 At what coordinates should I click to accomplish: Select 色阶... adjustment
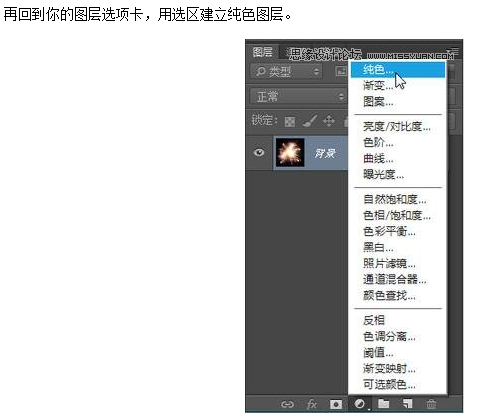point(398,142)
